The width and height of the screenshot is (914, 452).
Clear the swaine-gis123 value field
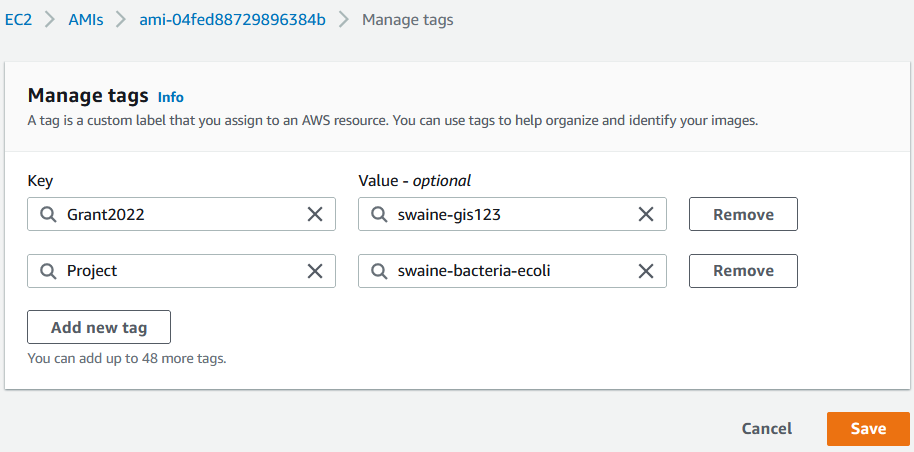click(x=646, y=215)
